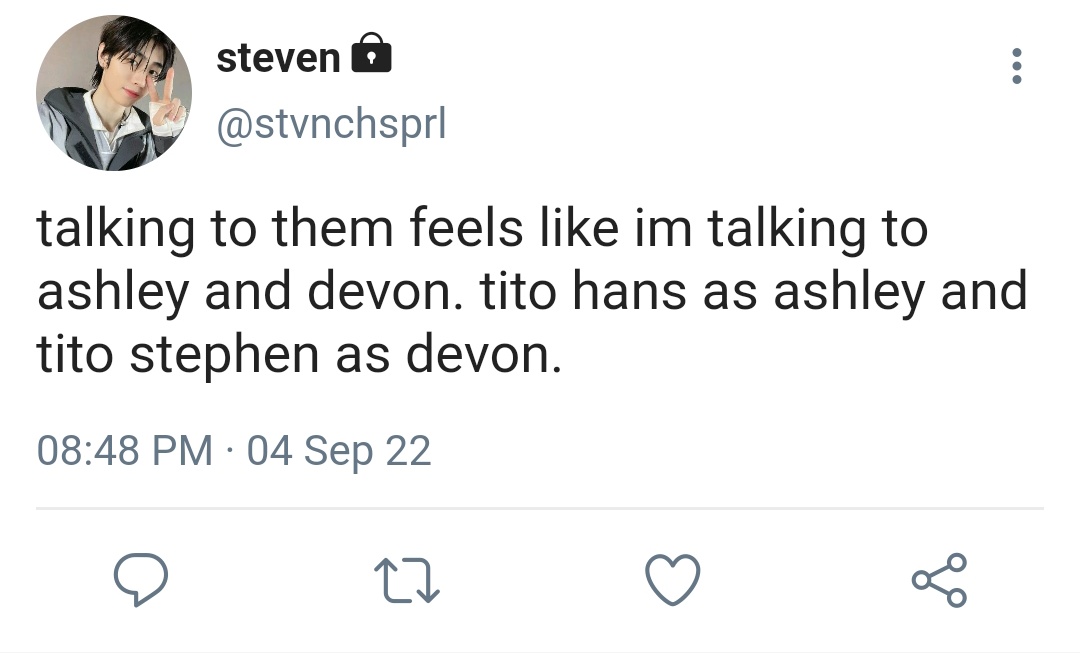
Task: Click the final word "devon." ending the tweet
Action: (484, 354)
